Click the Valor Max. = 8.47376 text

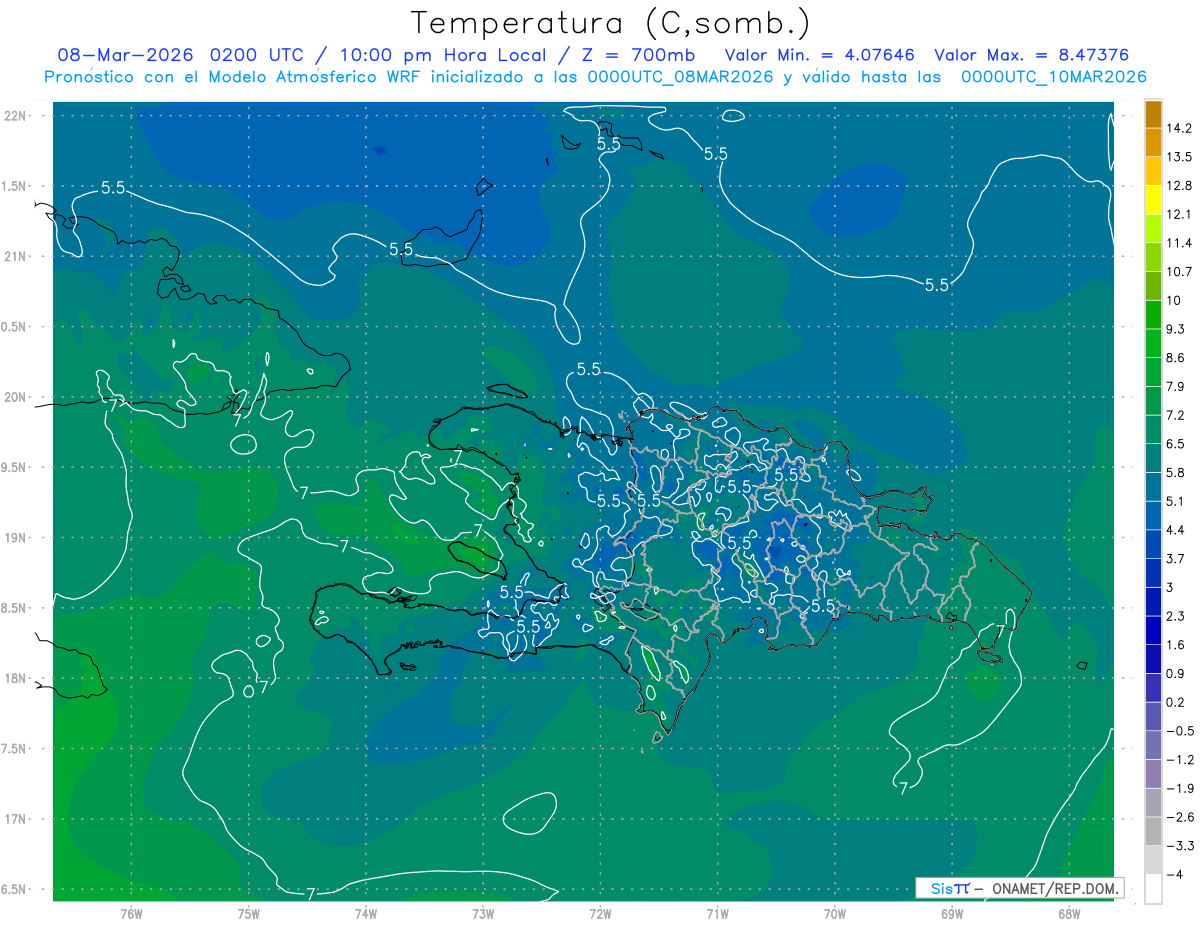pyautogui.click(x=1031, y=55)
